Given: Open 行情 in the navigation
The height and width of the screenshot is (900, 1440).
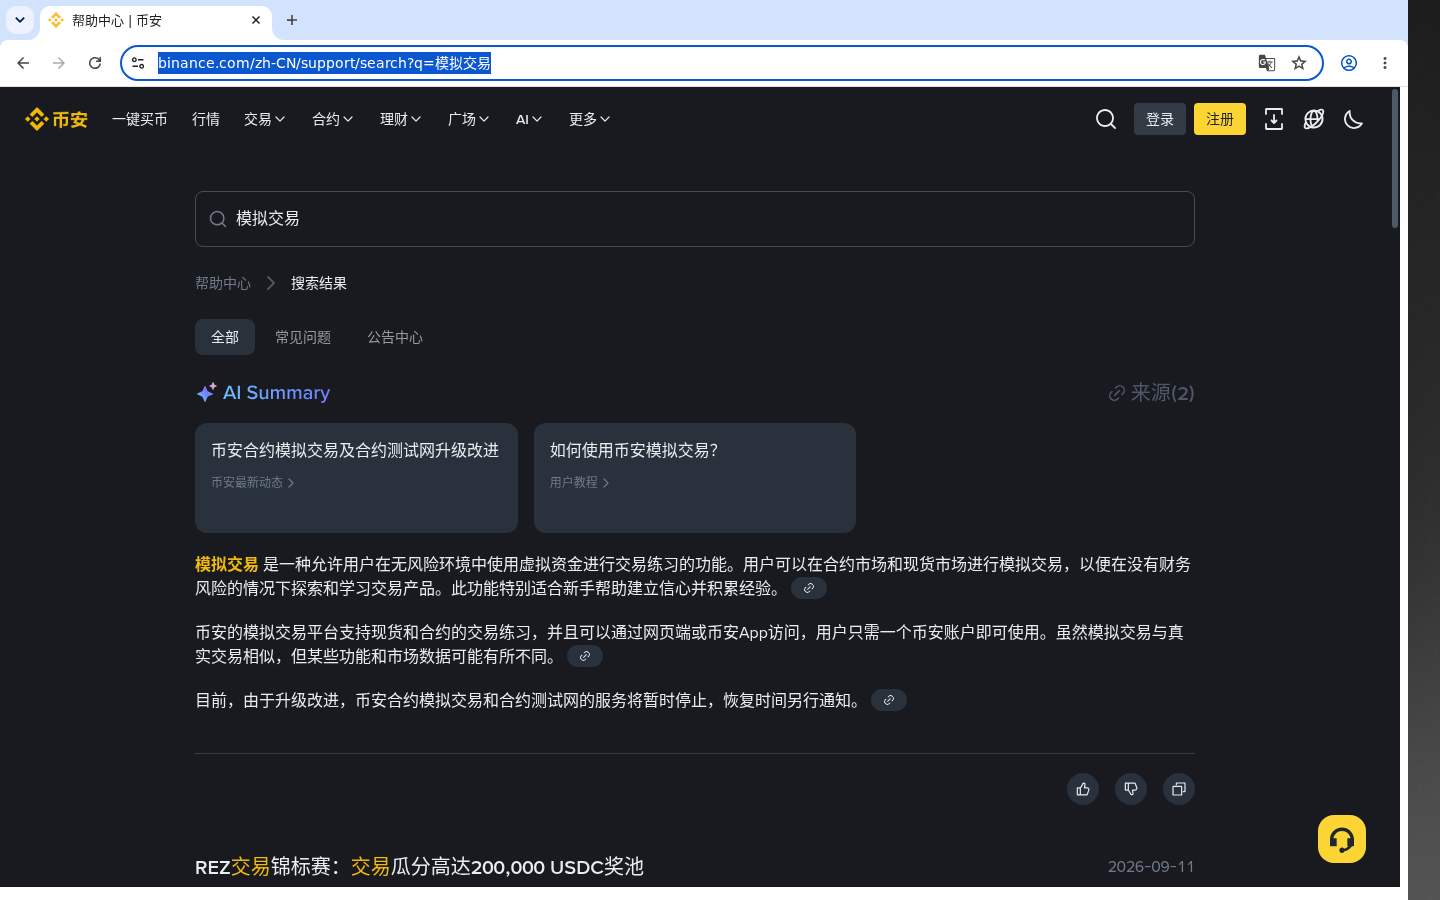Looking at the screenshot, I should (x=206, y=119).
